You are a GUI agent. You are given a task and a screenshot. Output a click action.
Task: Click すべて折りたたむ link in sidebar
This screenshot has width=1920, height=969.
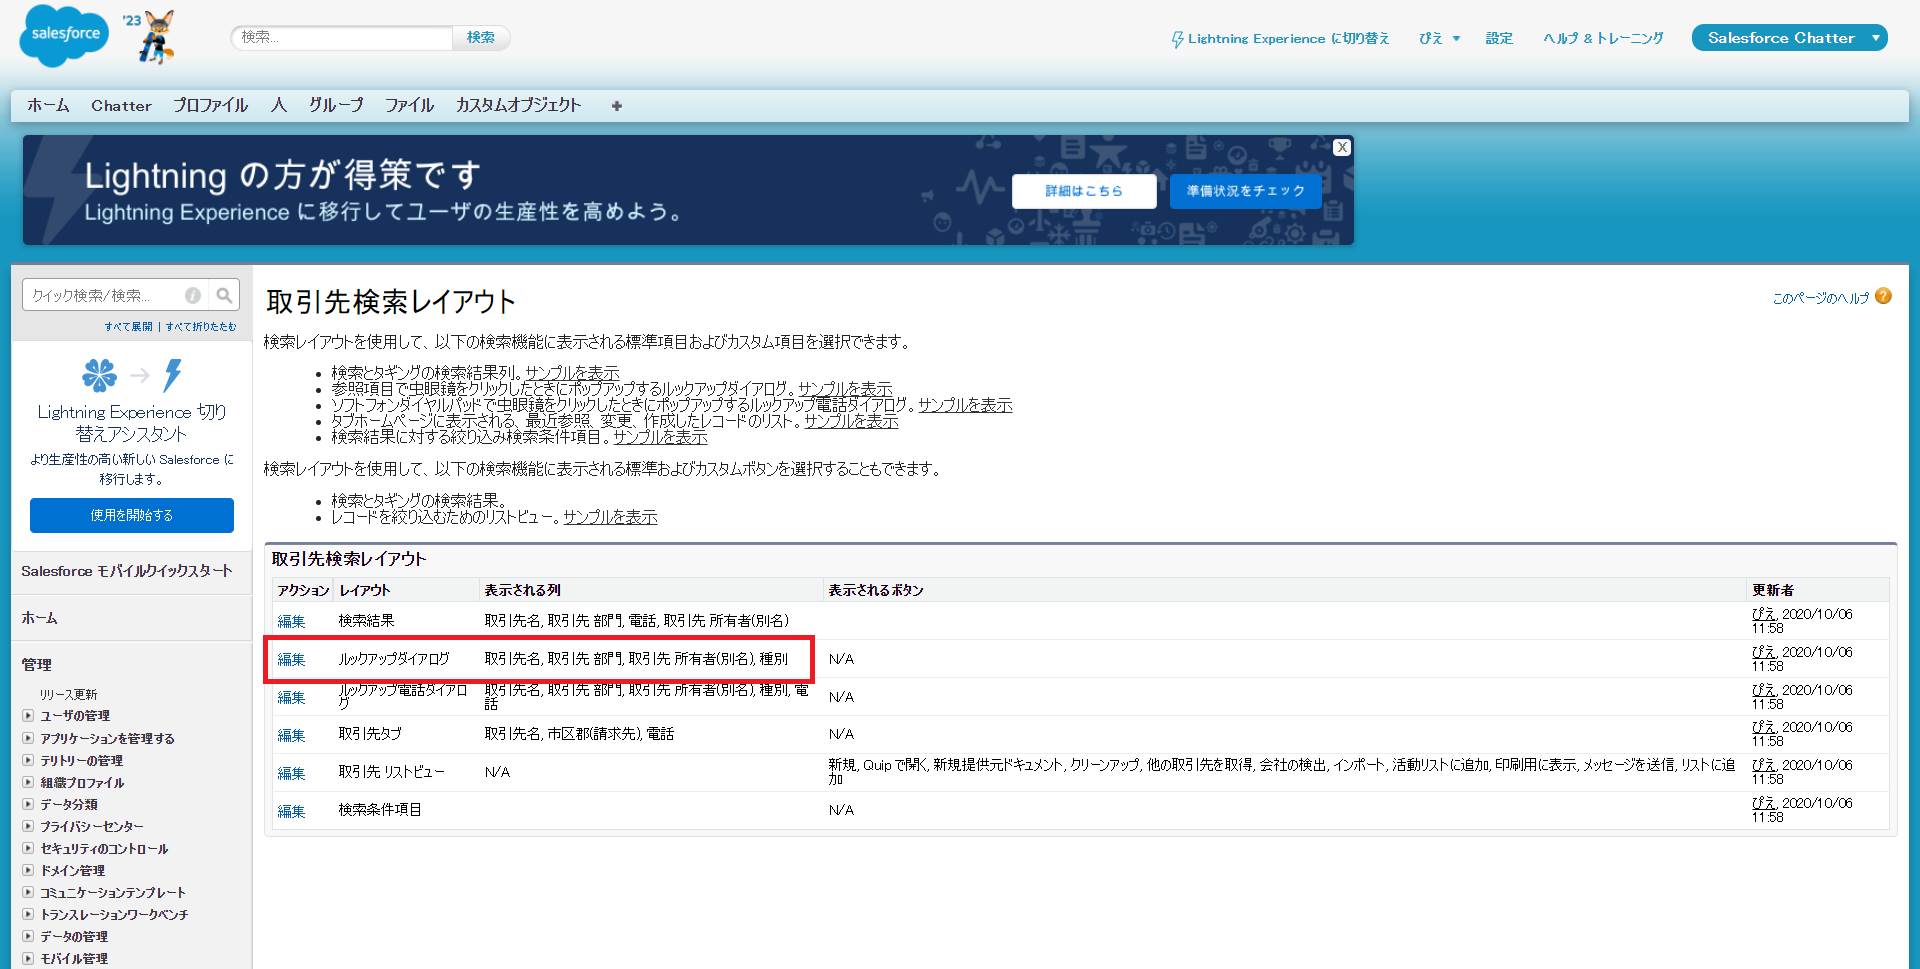point(201,327)
